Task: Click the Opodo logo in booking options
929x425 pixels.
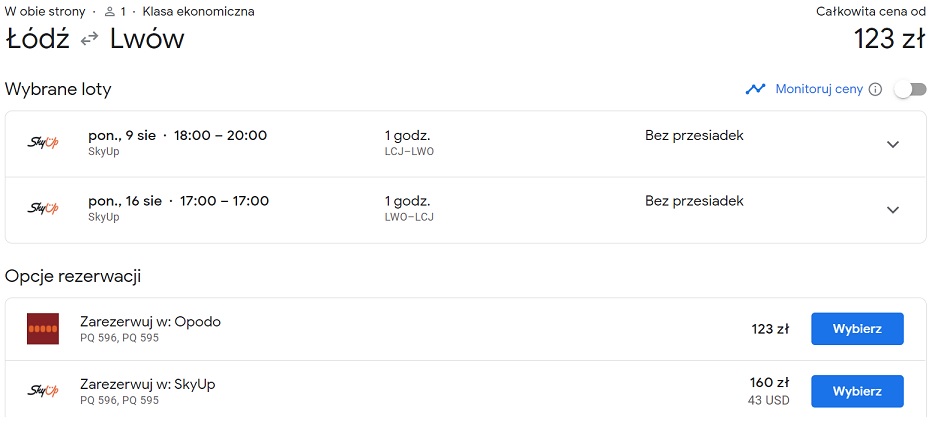Action: point(43,328)
